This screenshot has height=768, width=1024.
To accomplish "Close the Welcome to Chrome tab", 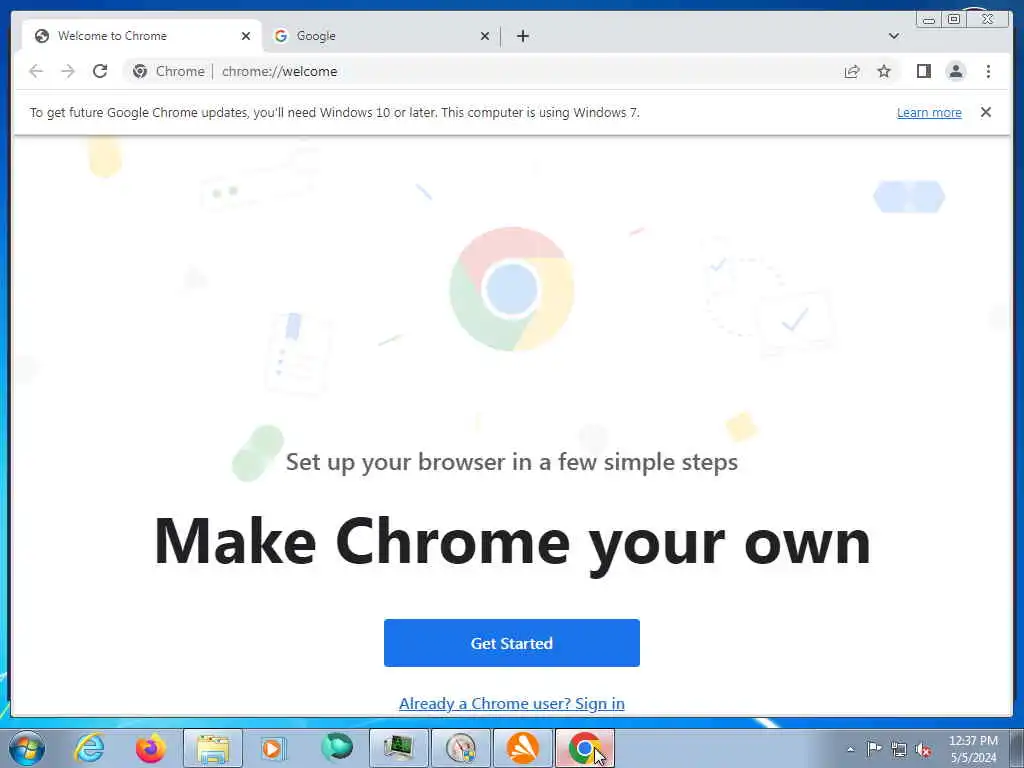I will 246,36.
